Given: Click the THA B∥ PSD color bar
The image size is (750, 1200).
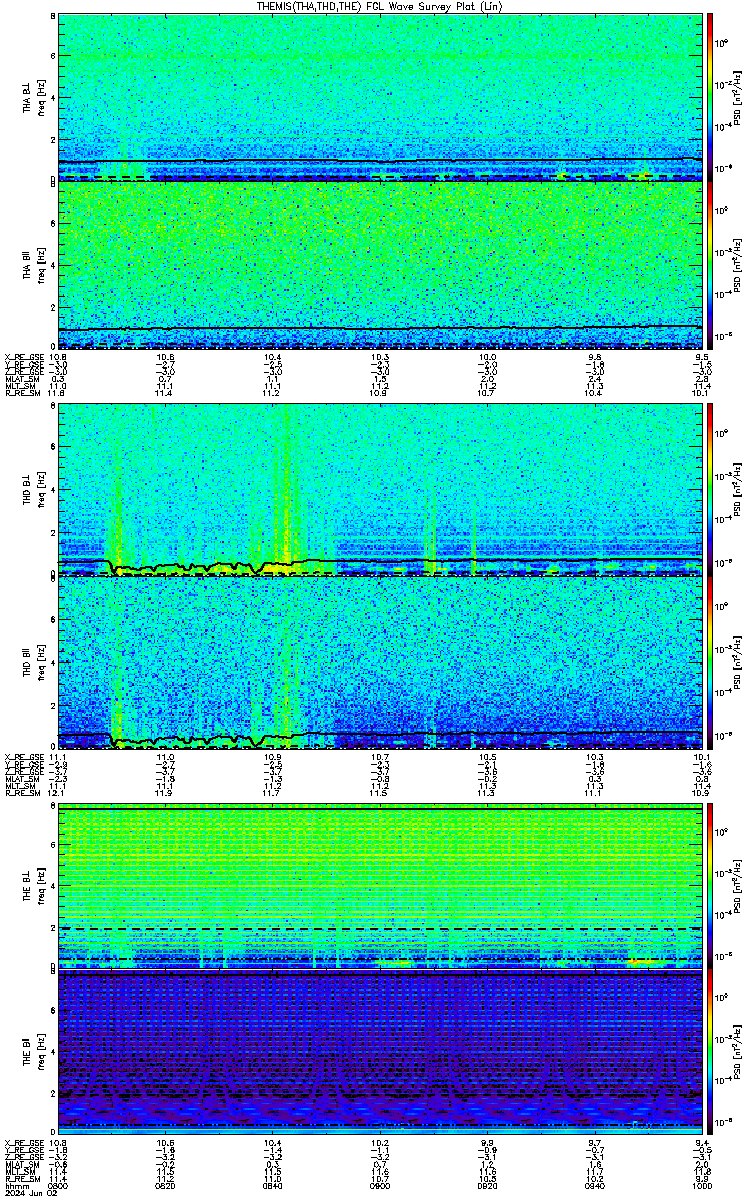Looking at the screenshot, I should [711, 265].
